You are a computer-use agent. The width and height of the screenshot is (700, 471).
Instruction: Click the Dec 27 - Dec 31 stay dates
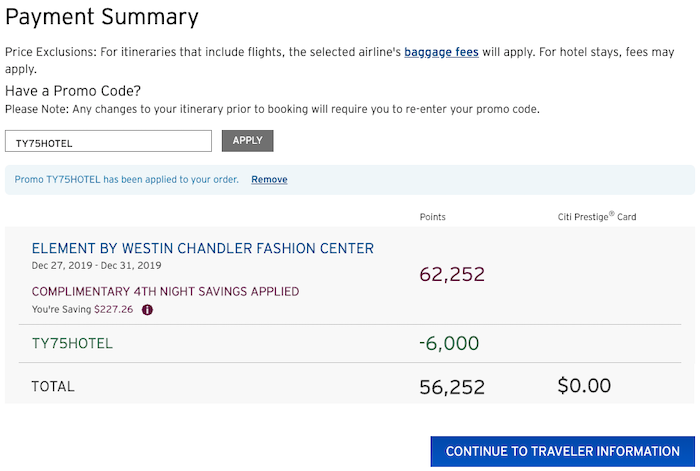96,266
